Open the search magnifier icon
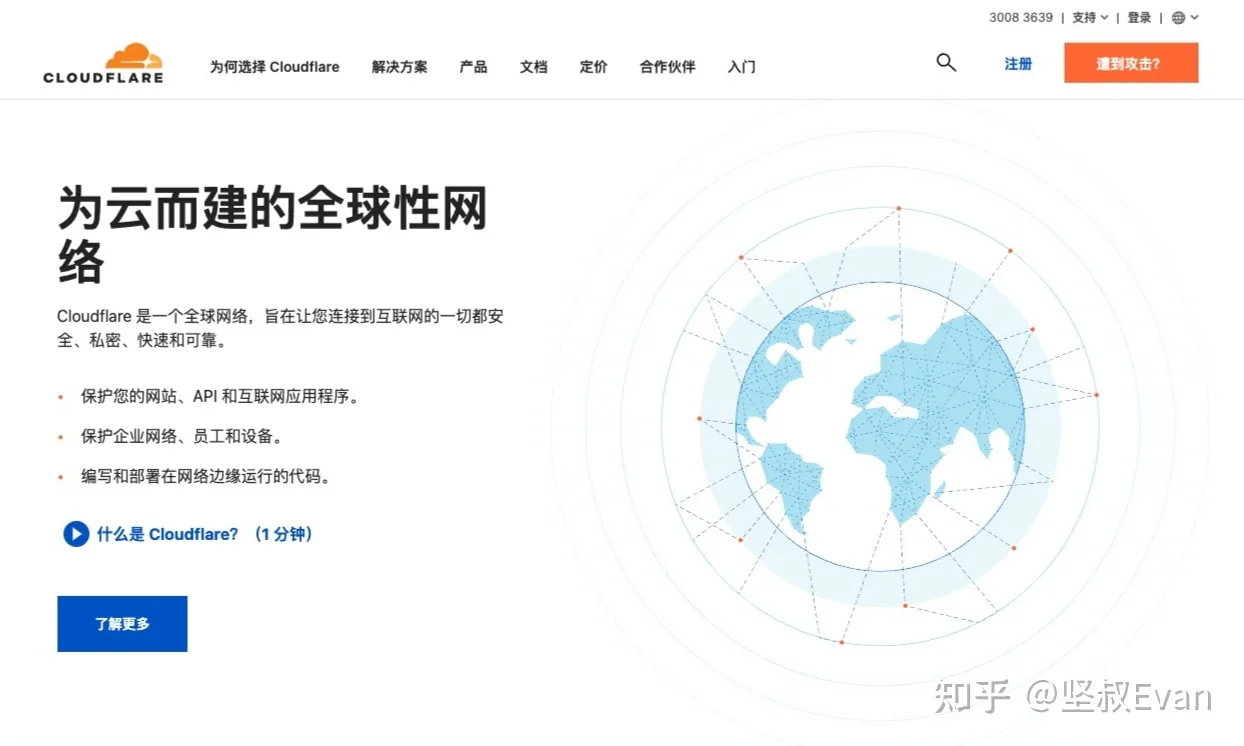Viewport: 1244px width, 746px height. [946, 63]
